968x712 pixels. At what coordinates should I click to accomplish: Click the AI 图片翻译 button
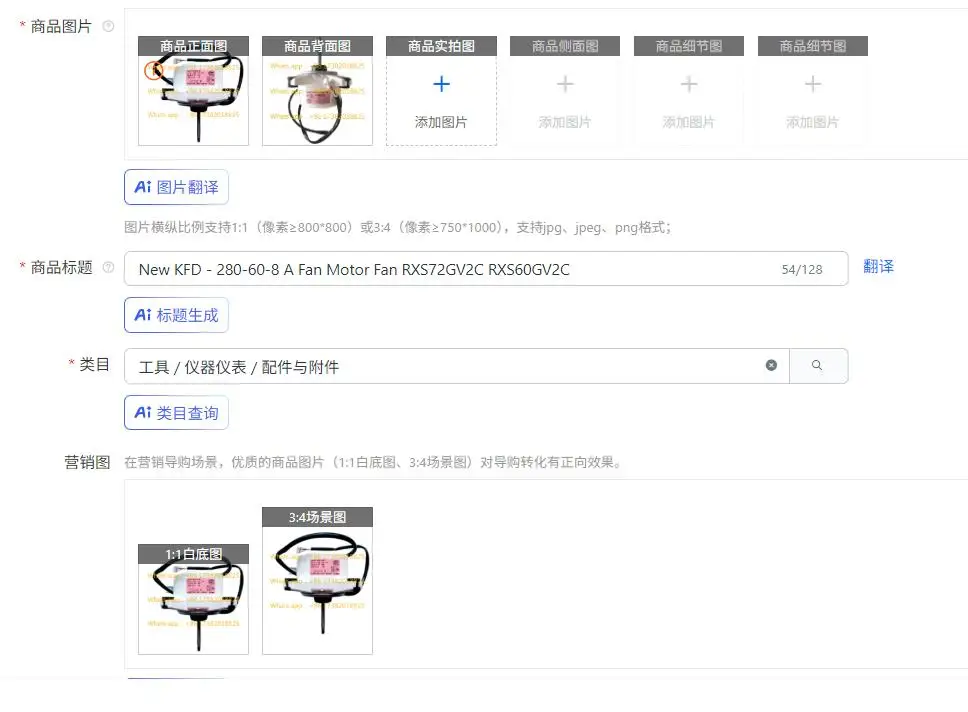pyautogui.click(x=177, y=187)
